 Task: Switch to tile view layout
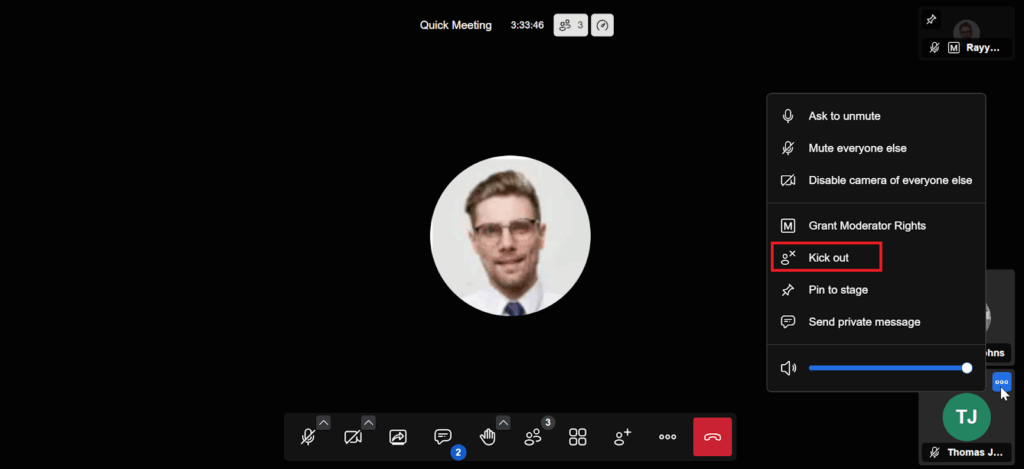(x=578, y=437)
